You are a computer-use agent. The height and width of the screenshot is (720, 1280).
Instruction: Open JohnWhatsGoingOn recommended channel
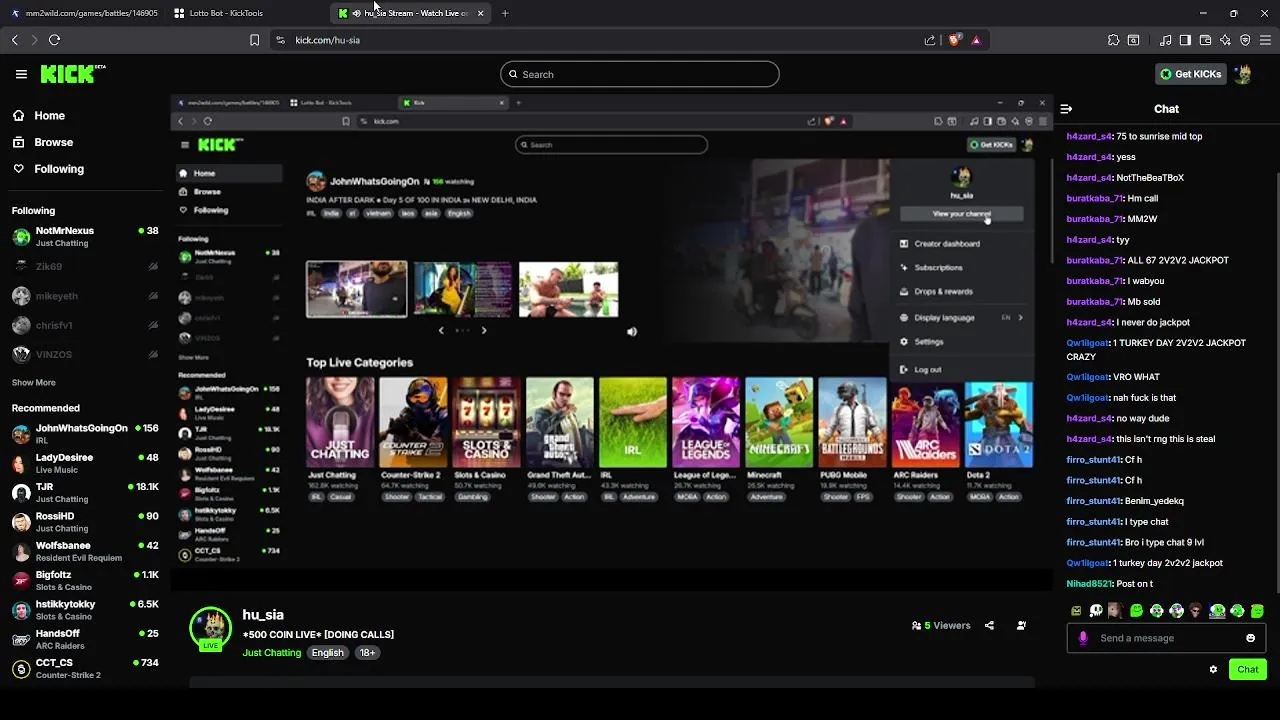point(84,434)
